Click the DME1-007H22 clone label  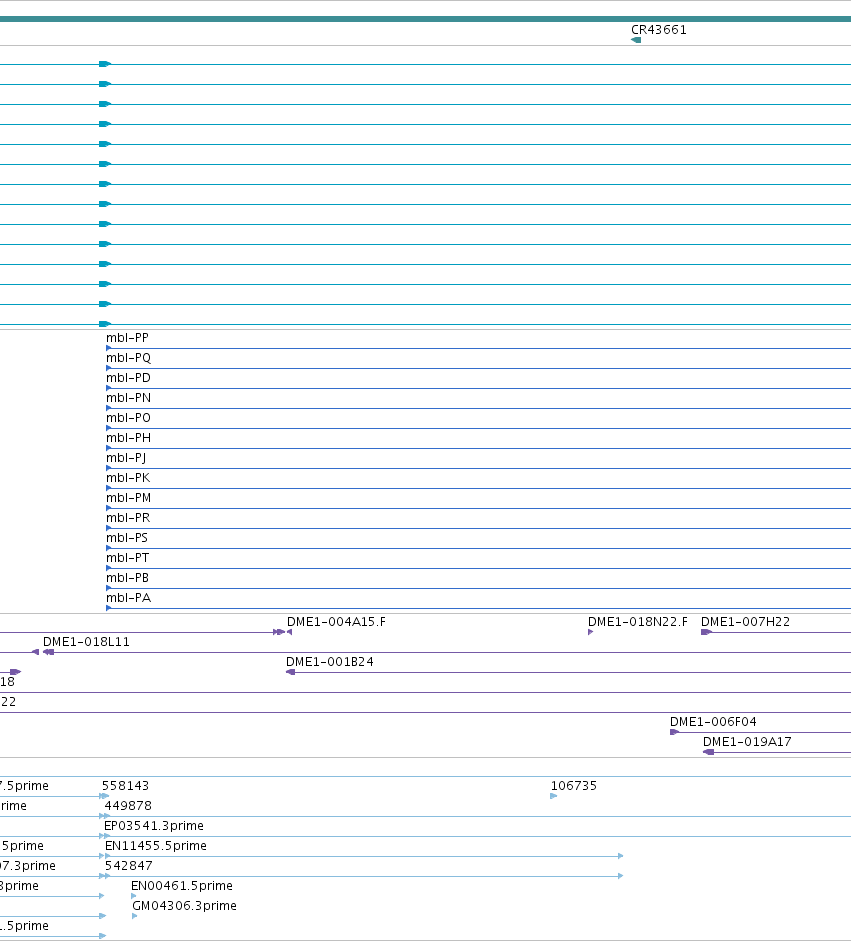pos(745,622)
